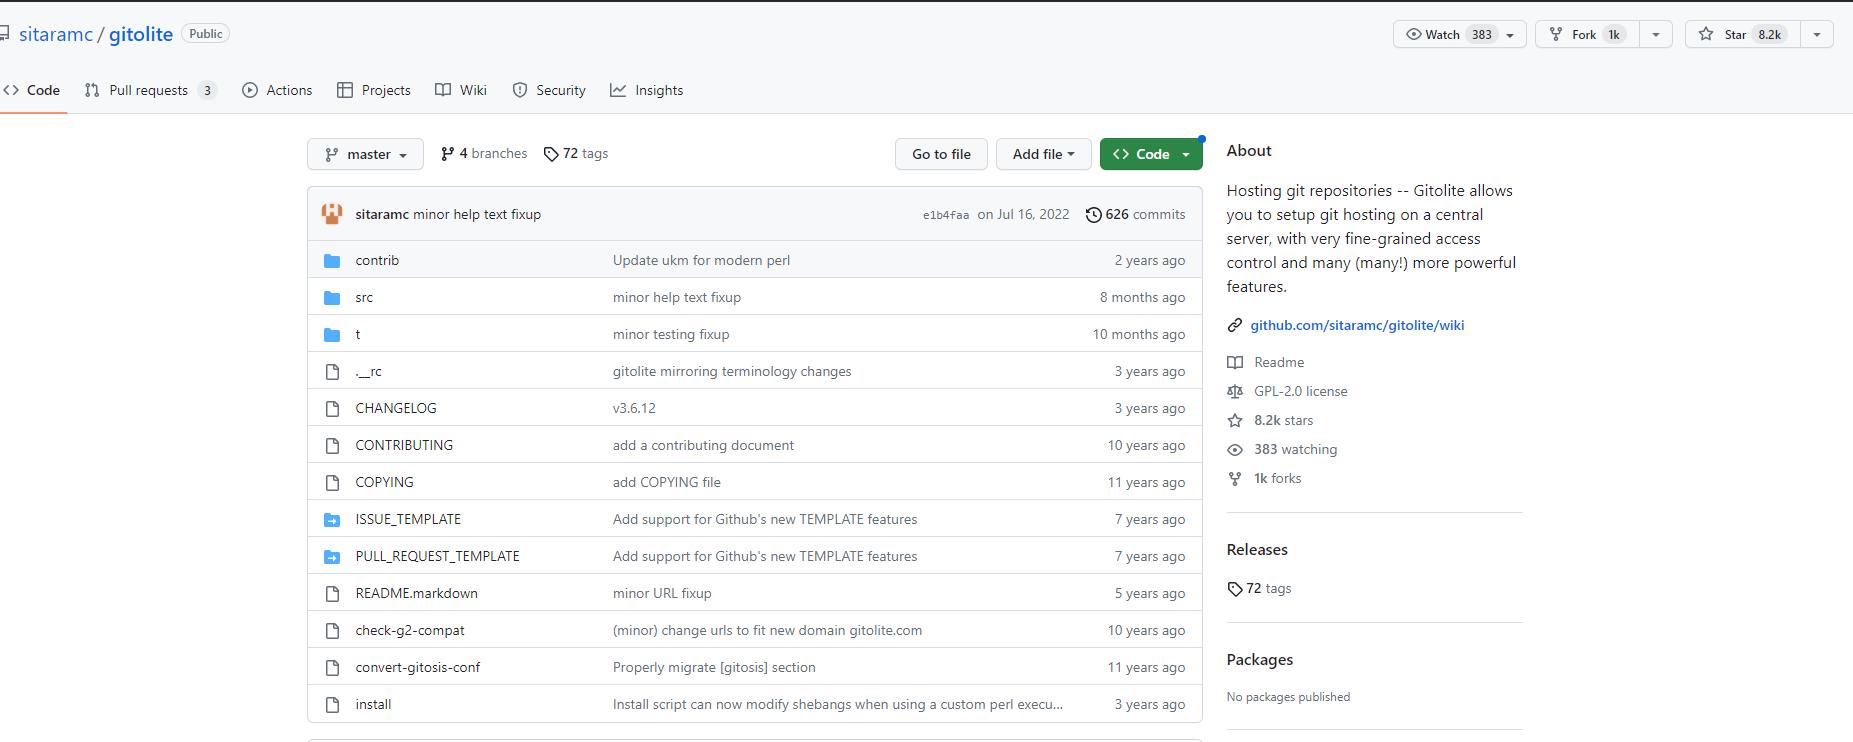Click the convert-gitosis-conf file icon
Image resolution: width=1853 pixels, height=742 pixels.
coord(332,668)
